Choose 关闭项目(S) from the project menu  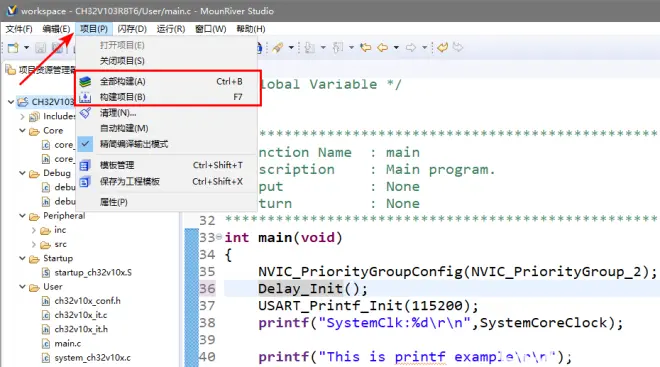click(x=167, y=61)
